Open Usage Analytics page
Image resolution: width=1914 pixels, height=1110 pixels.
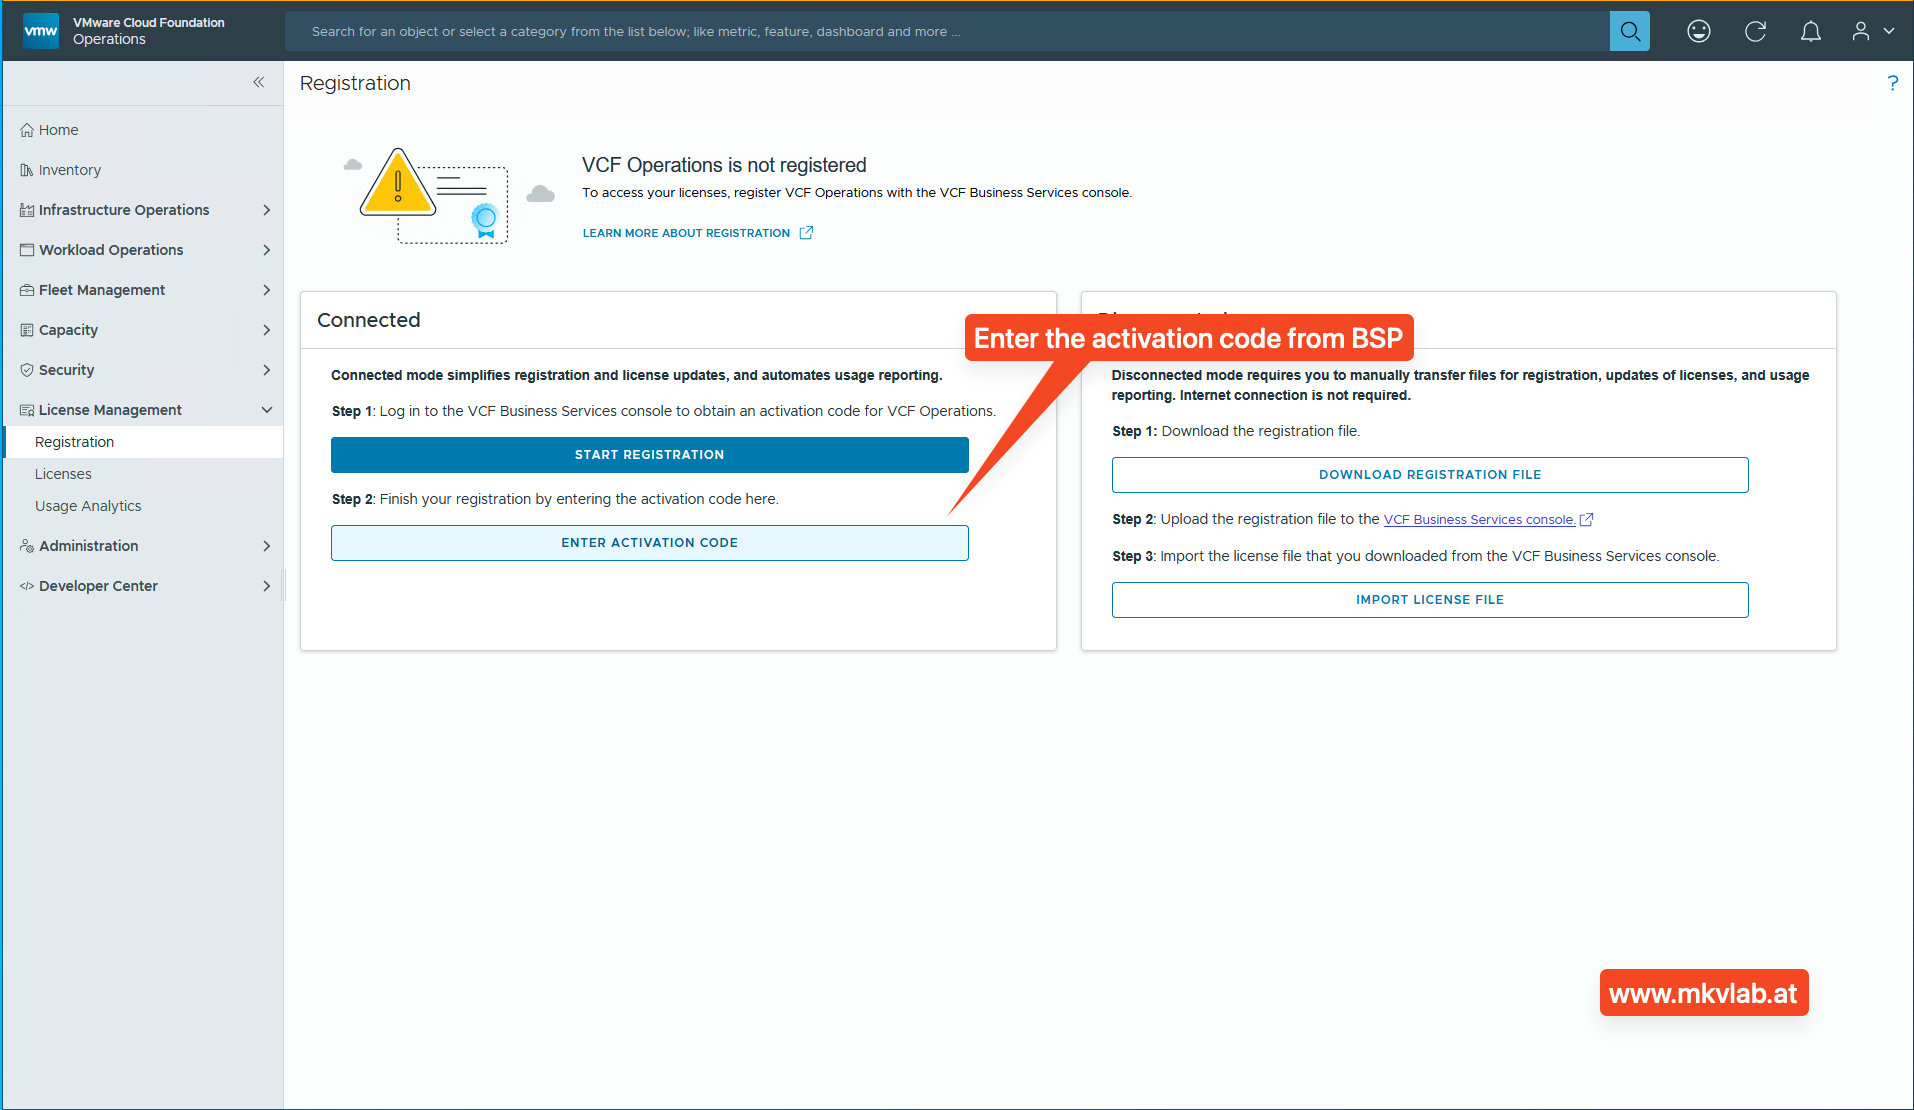(x=88, y=506)
